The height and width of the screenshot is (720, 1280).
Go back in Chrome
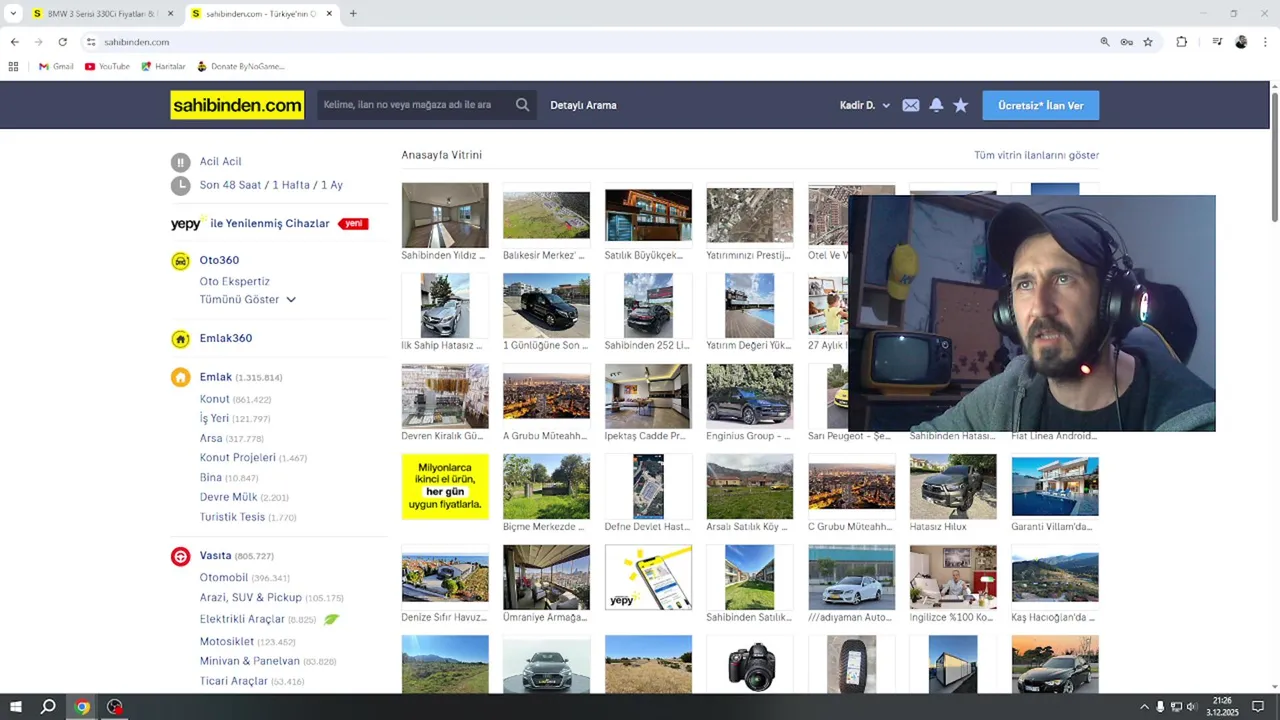(14, 42)
